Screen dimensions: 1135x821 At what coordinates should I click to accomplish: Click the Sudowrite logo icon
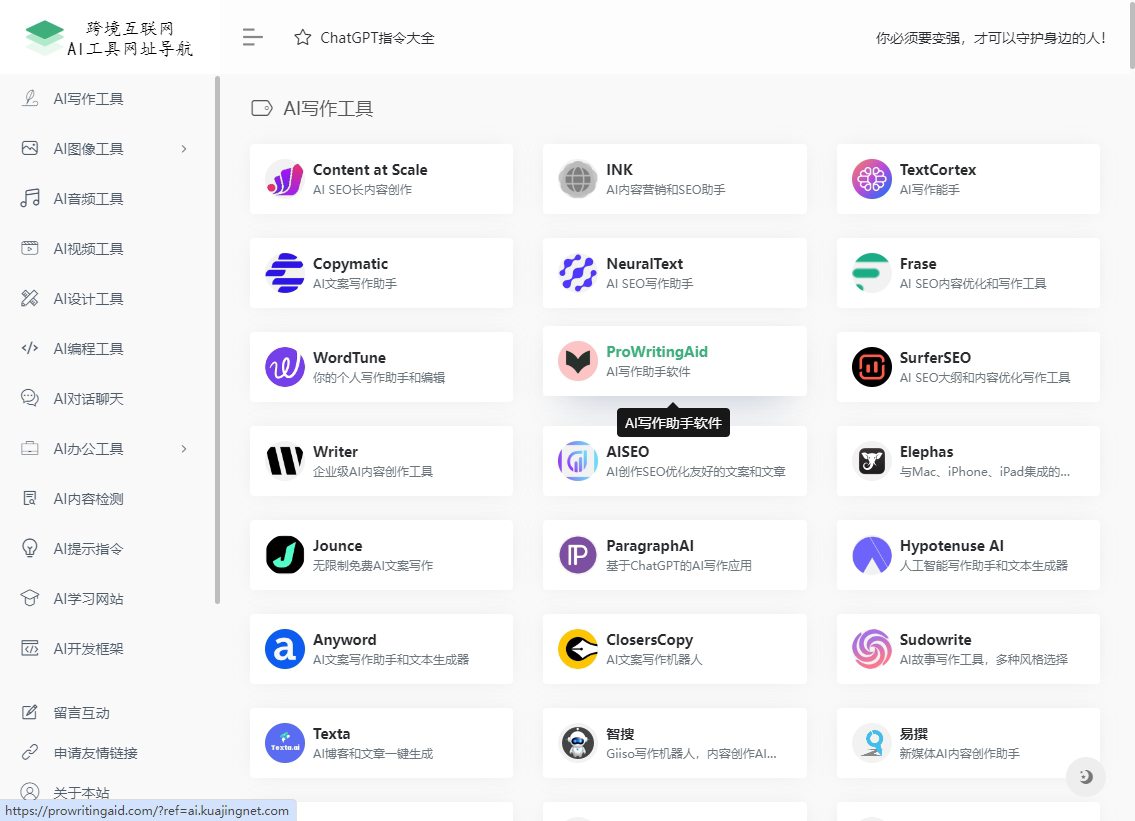[872, 649]
